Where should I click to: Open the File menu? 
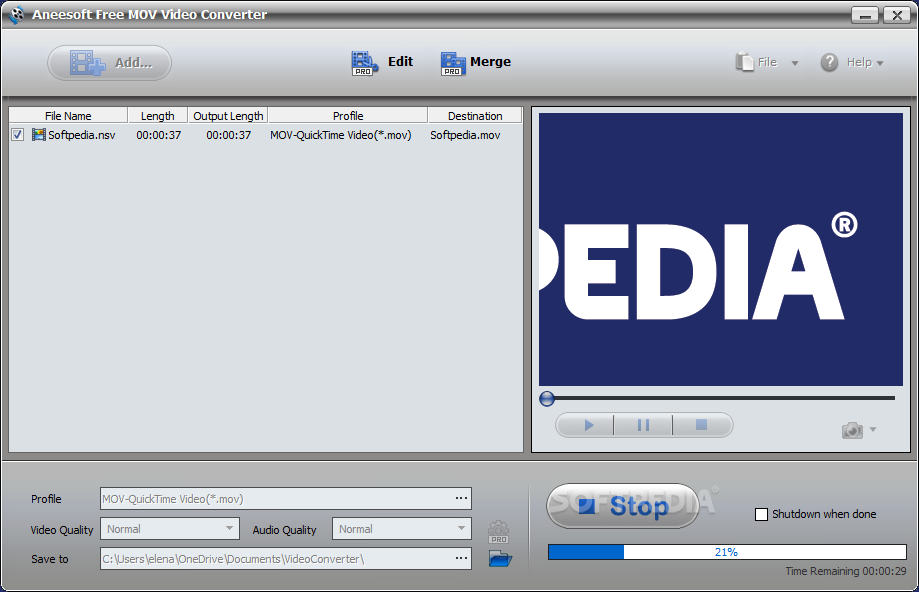tap(767, 62)
